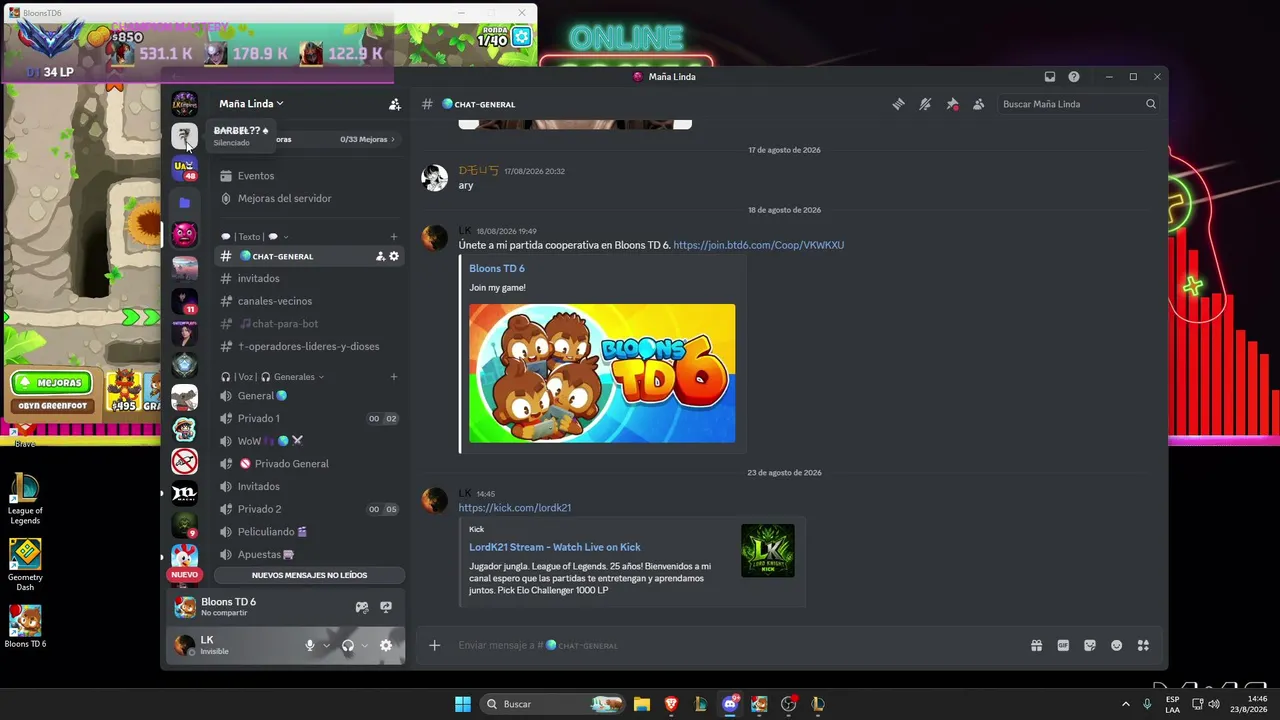Join the WoW voice channel
Screen dimensions: 1280x720
tap(310, 441)
